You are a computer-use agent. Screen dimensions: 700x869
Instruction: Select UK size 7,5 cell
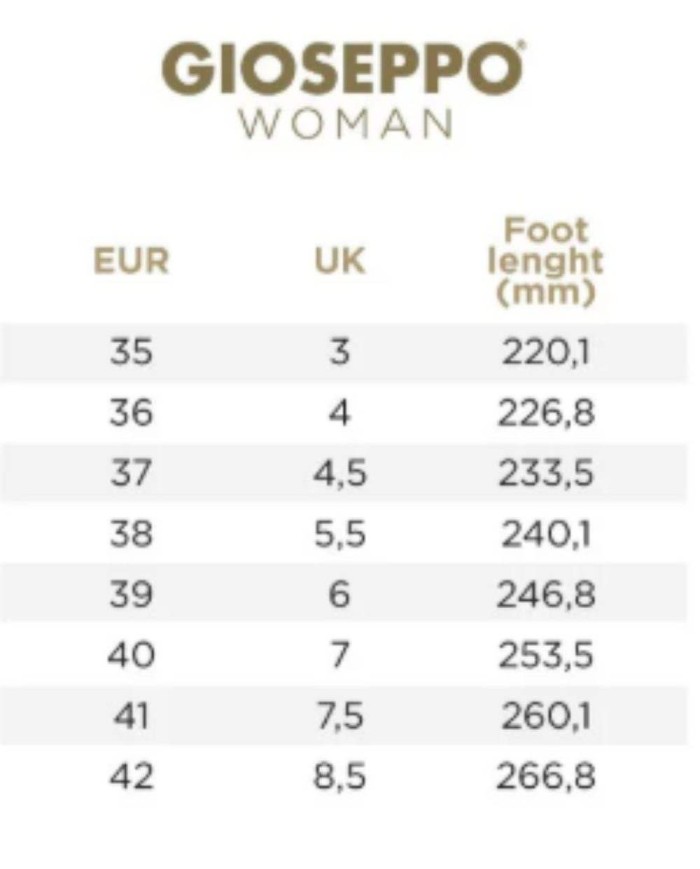click(340, 716)
